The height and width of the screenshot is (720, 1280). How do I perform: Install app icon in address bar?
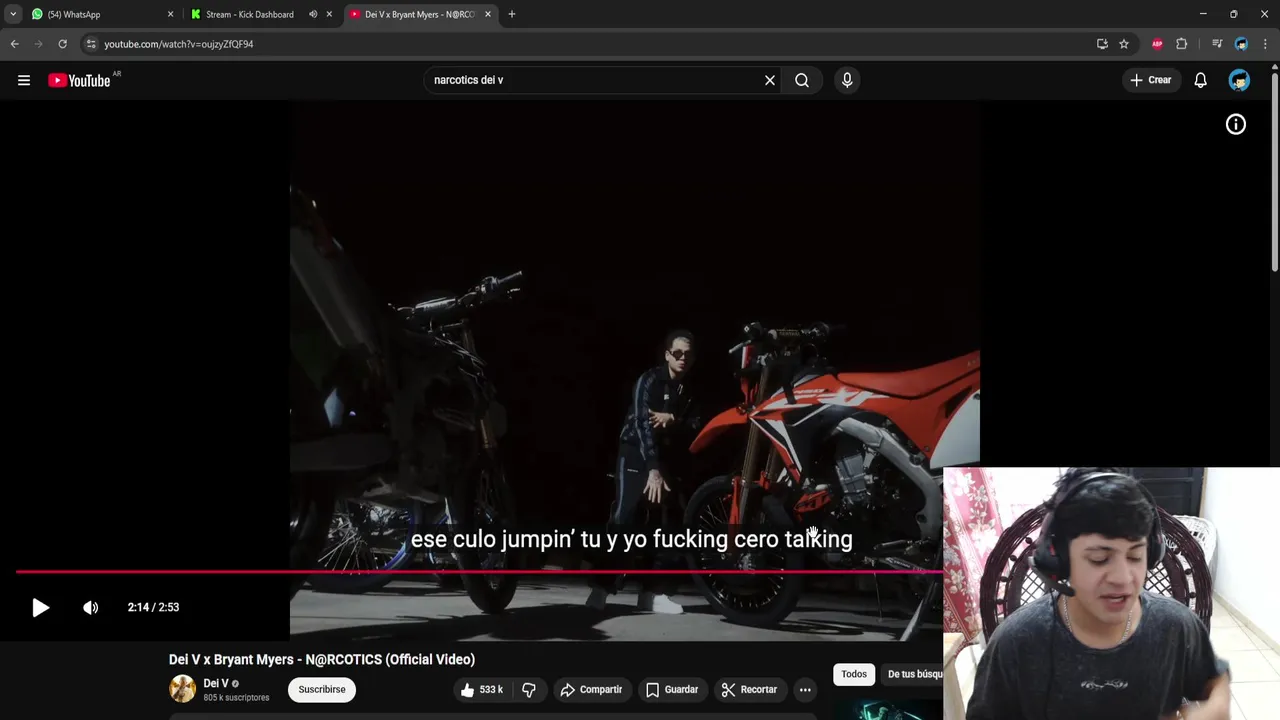(1102, 44)
